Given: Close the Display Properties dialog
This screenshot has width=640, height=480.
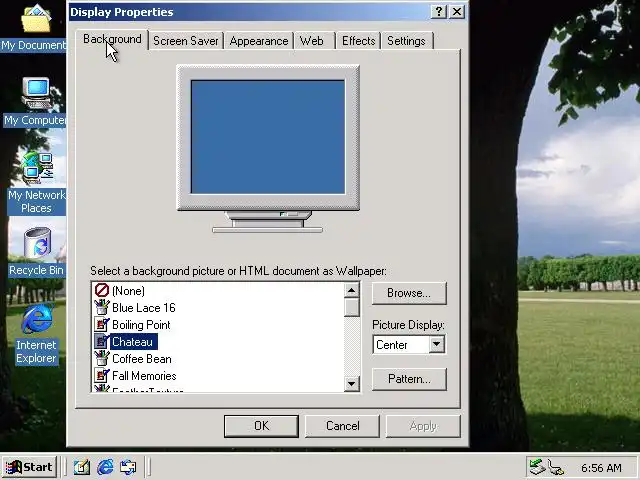Looking at the screenshot, I should (457, 12).
